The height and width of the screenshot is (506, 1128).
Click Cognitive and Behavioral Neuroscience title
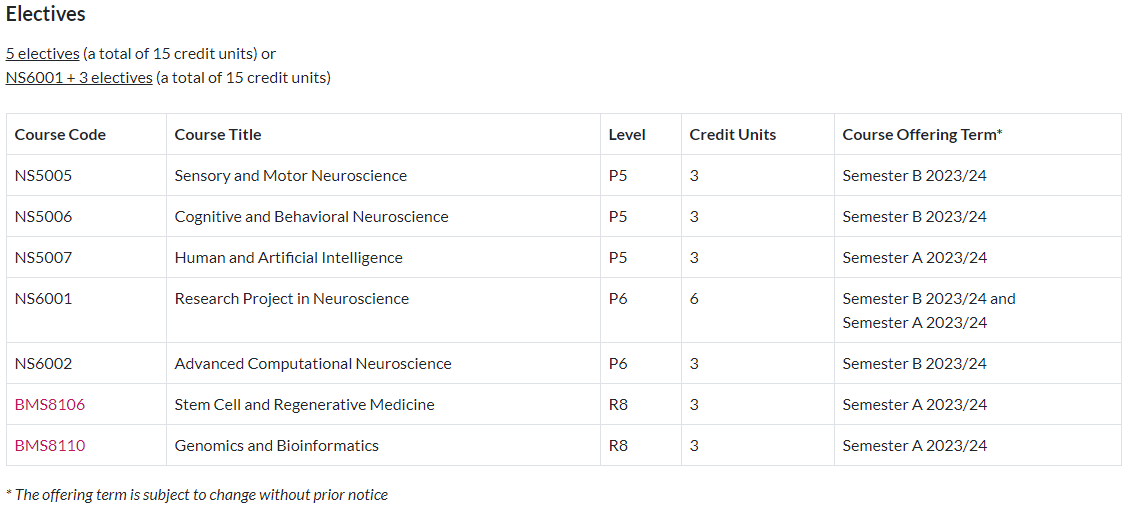pos(311,217)
